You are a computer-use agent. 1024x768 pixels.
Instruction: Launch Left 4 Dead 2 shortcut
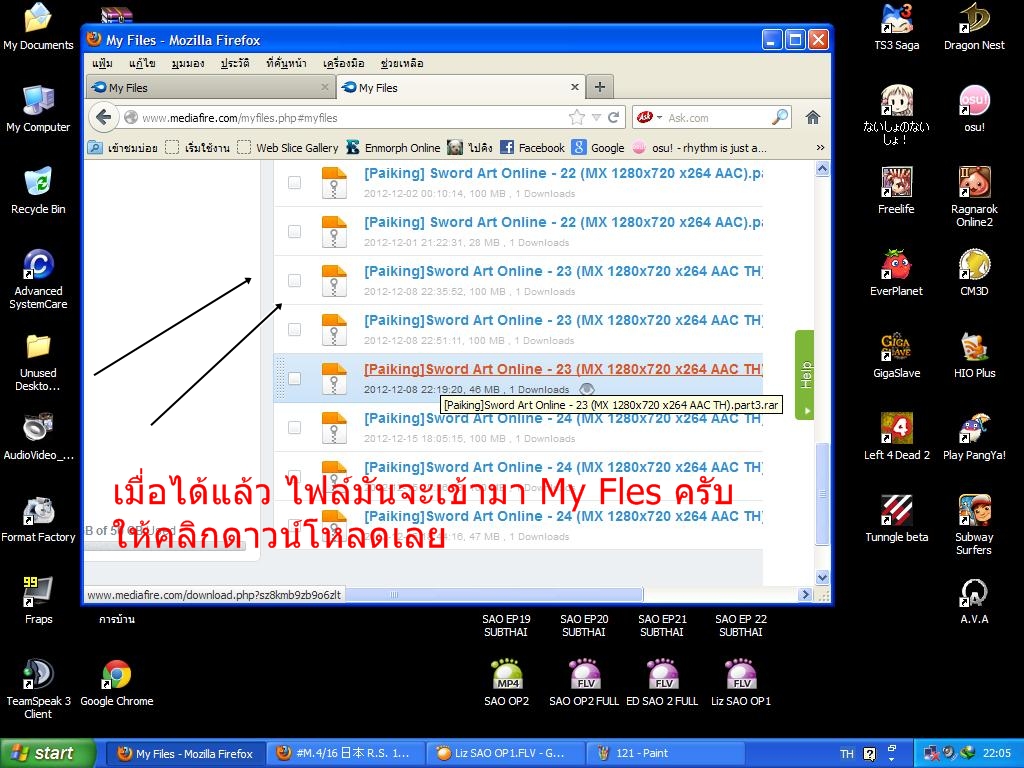pos(896,436)
